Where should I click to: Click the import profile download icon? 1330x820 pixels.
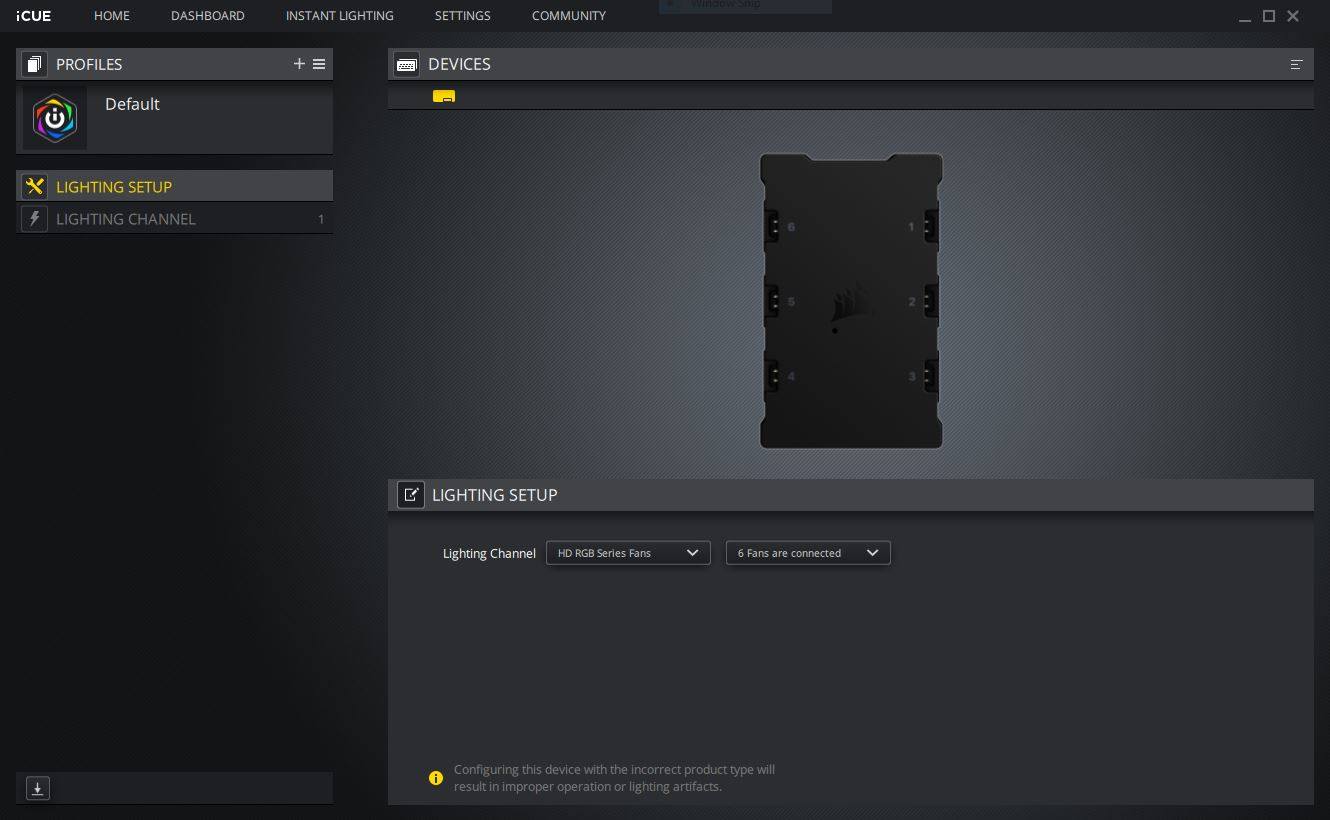coord(37,789)
